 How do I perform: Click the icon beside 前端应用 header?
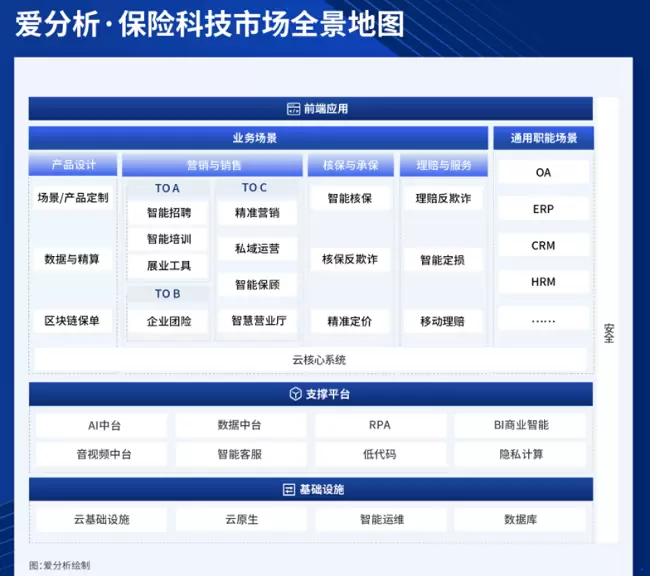293,109
